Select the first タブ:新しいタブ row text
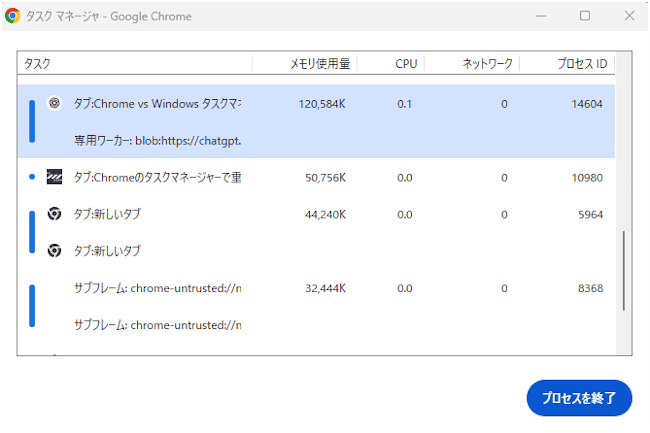 pos(107,214)
